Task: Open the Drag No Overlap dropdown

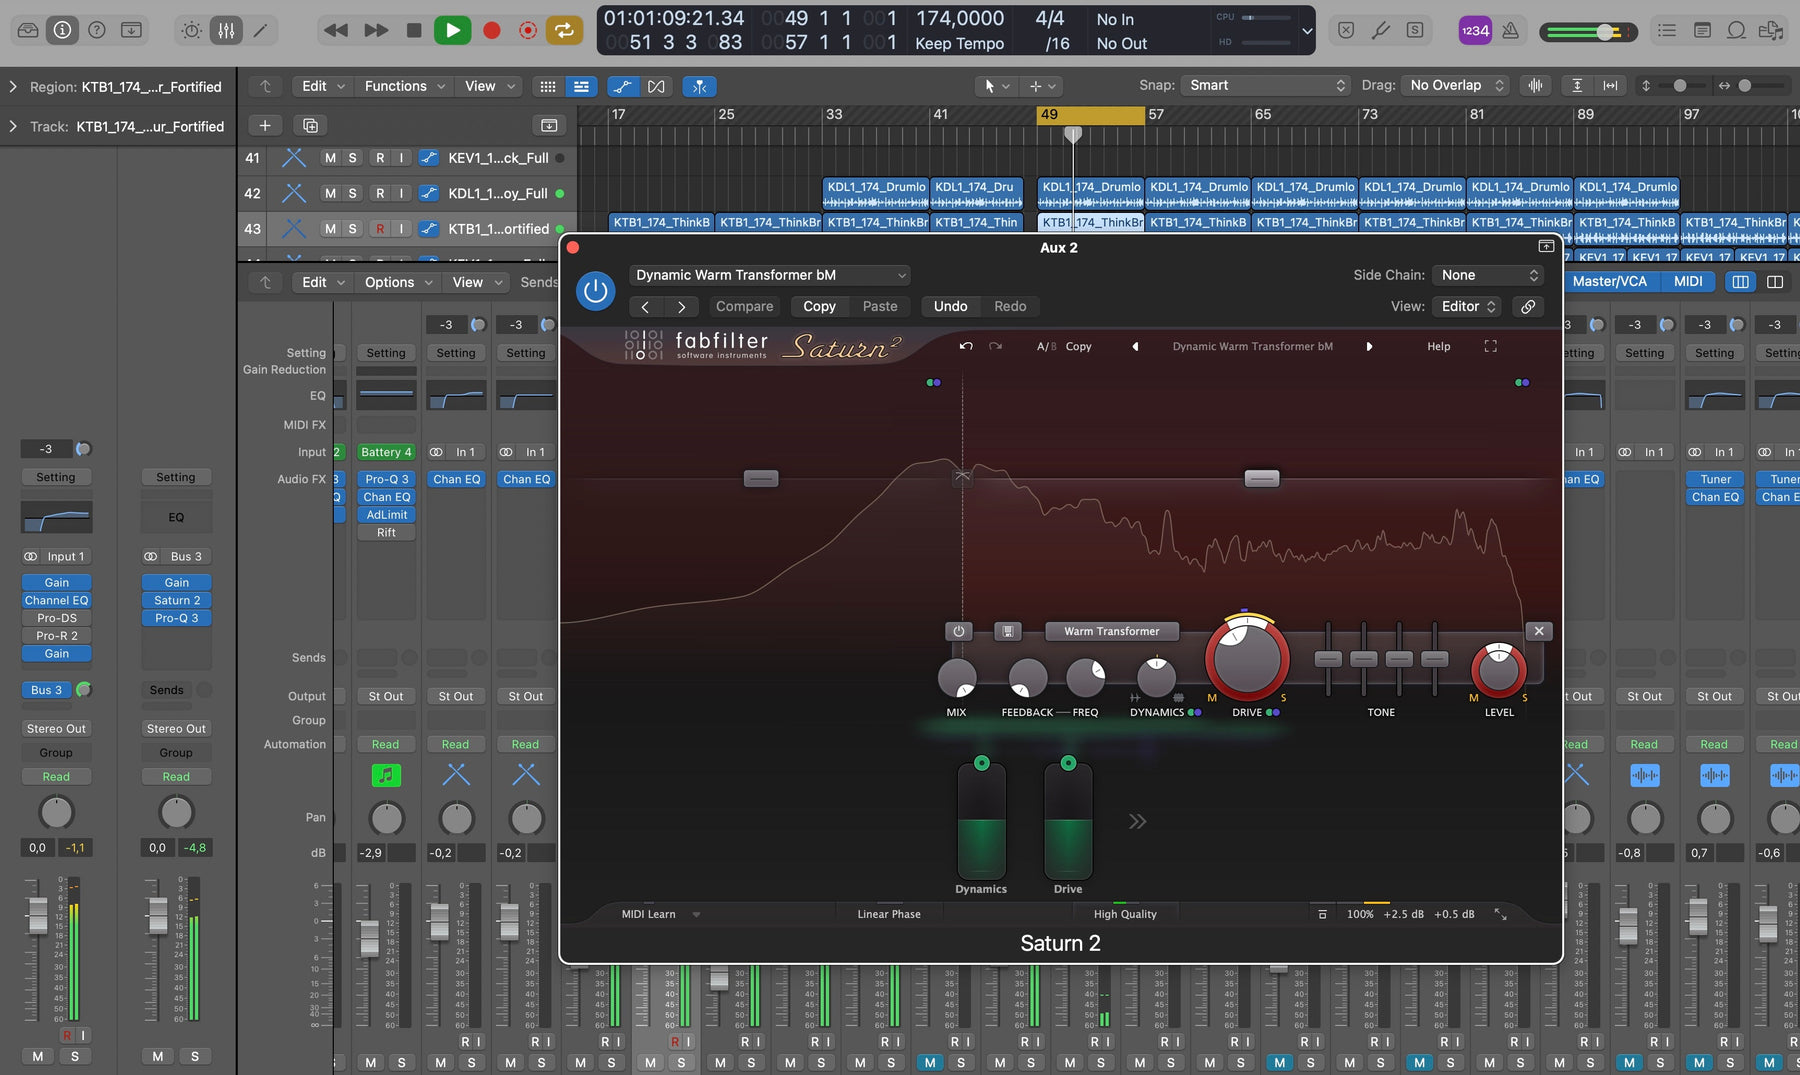Action: click(x=1455, y=85)
